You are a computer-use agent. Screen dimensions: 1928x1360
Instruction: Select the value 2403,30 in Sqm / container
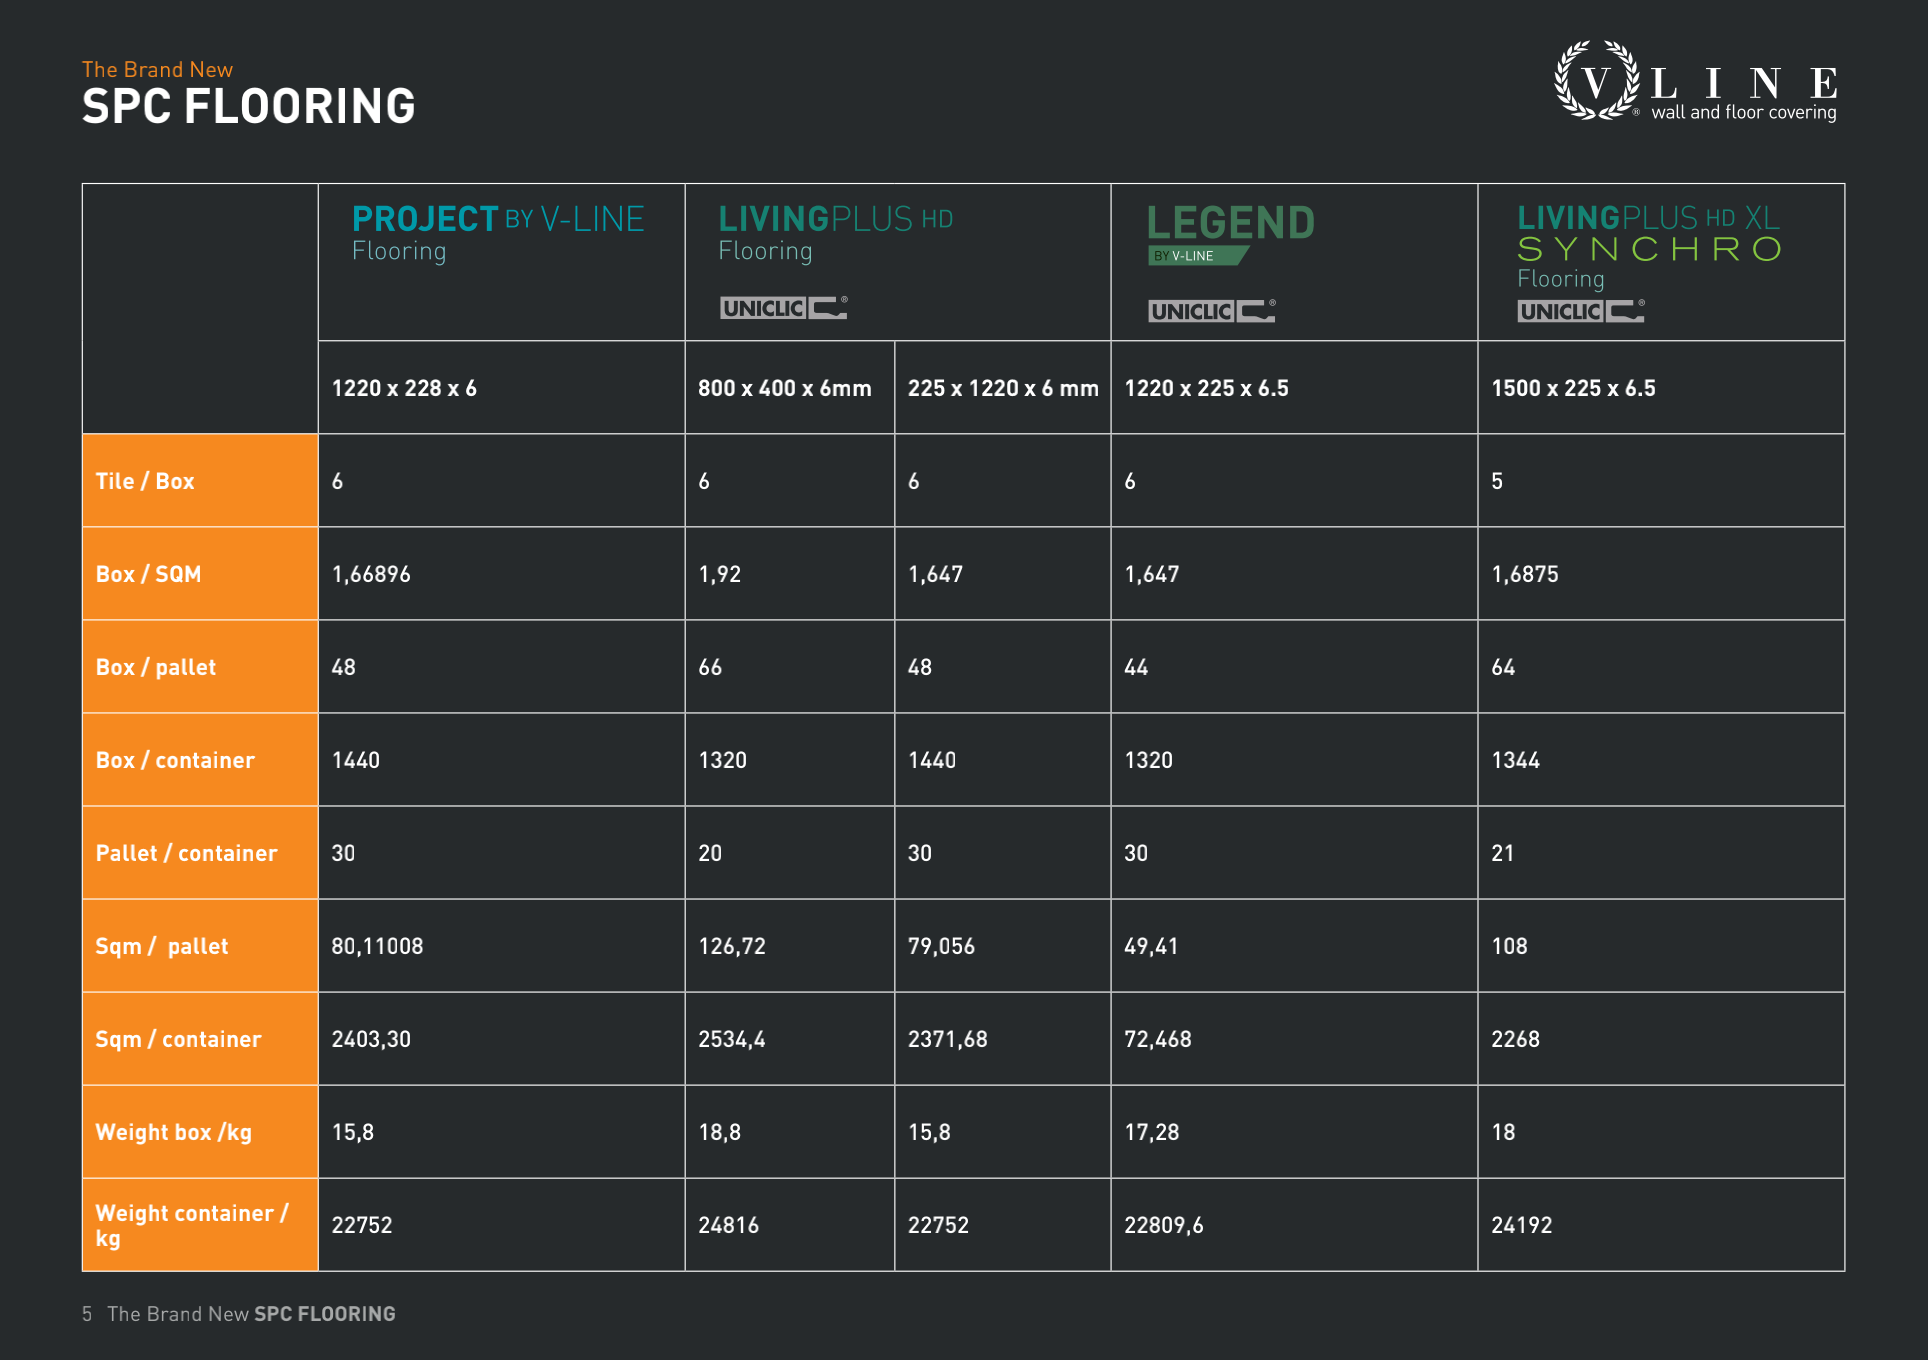371,1039
